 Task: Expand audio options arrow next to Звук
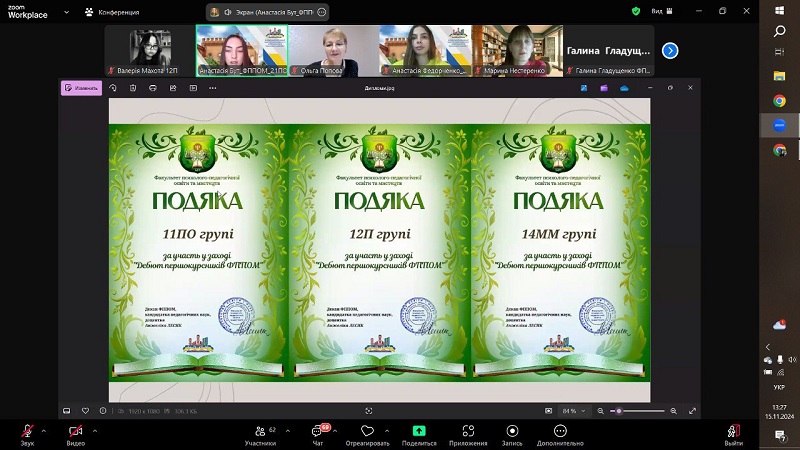click(x=43, y=431)
